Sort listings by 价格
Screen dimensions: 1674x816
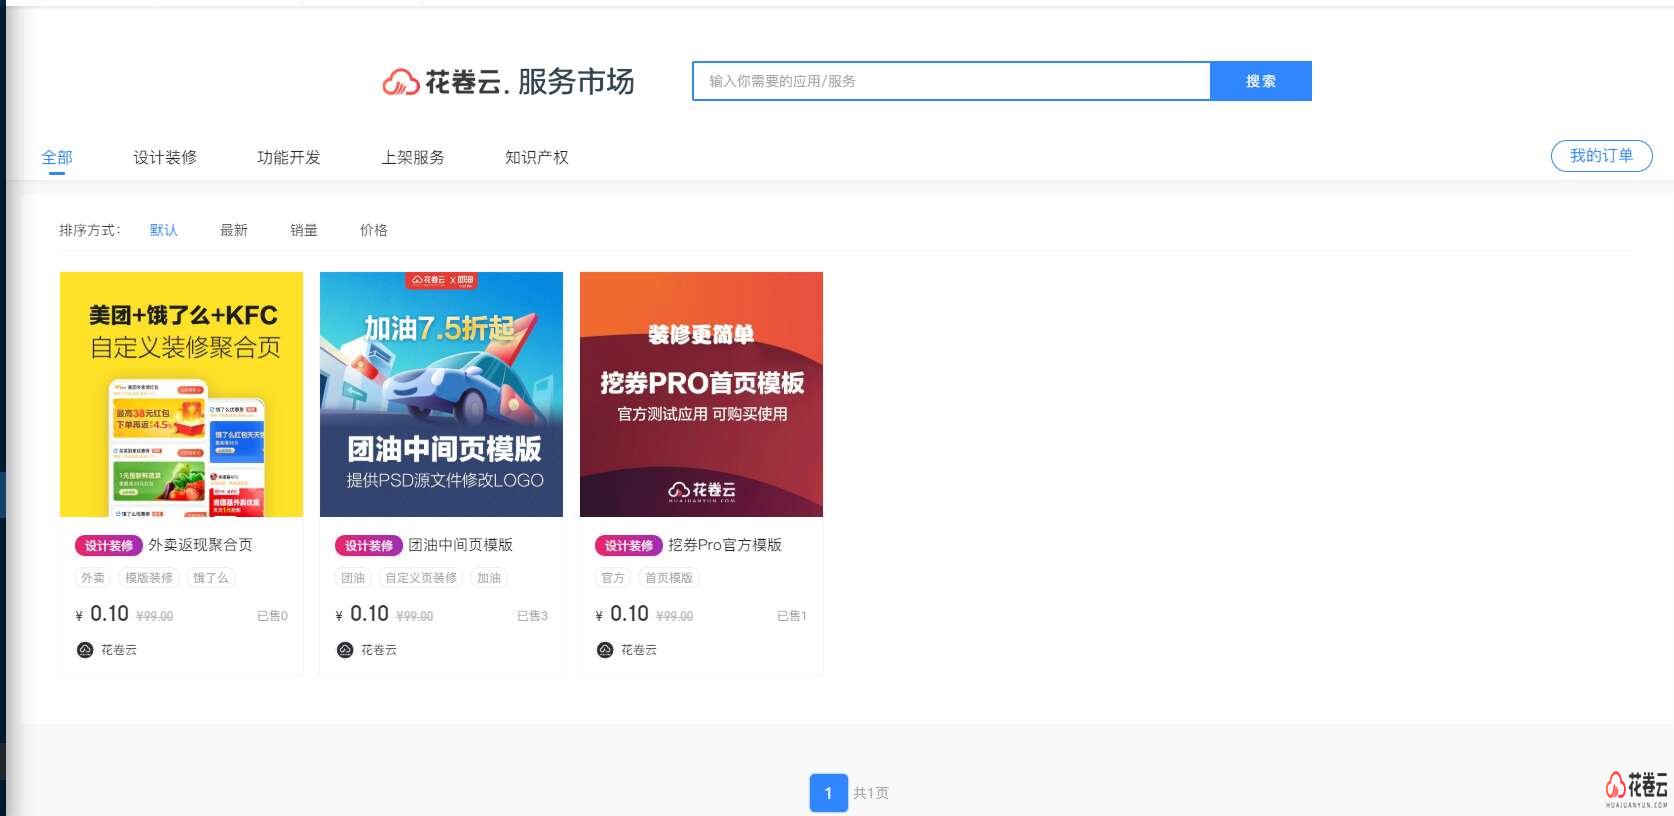click(x=374, y=230)
